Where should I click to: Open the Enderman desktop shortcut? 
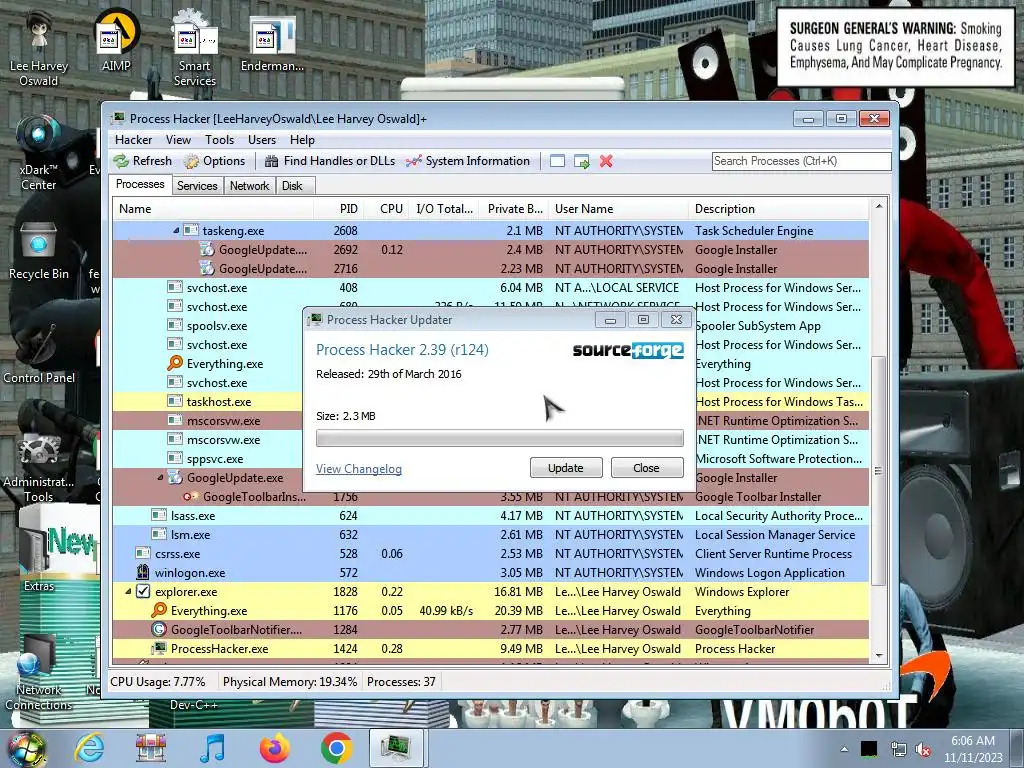coord(272,43)
